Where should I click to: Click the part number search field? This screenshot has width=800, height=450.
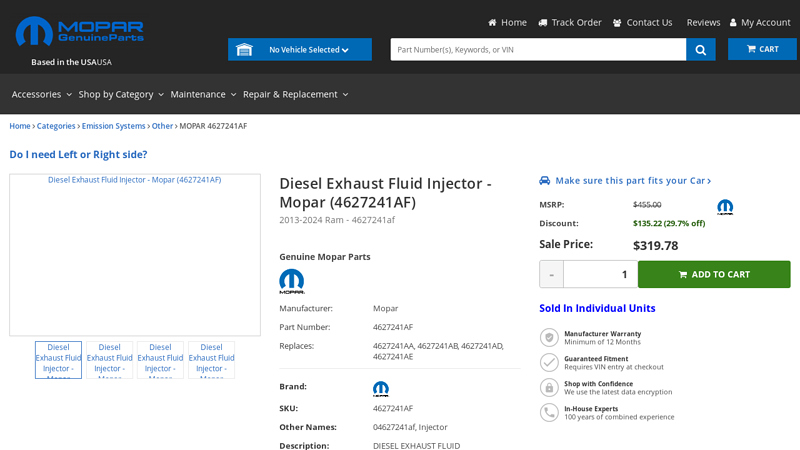click(538, 49)
